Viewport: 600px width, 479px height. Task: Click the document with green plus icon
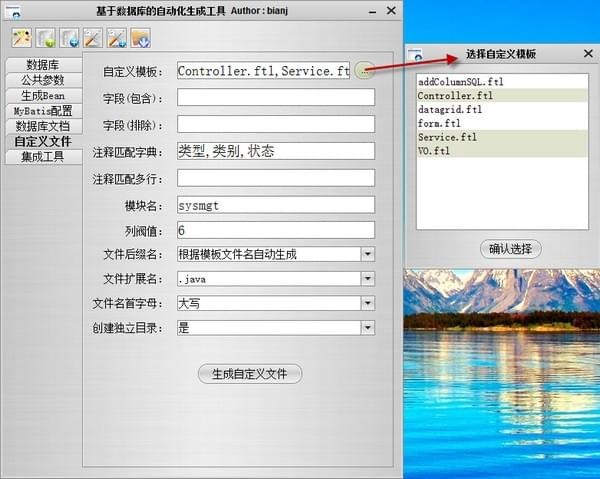tap(46, 39)
